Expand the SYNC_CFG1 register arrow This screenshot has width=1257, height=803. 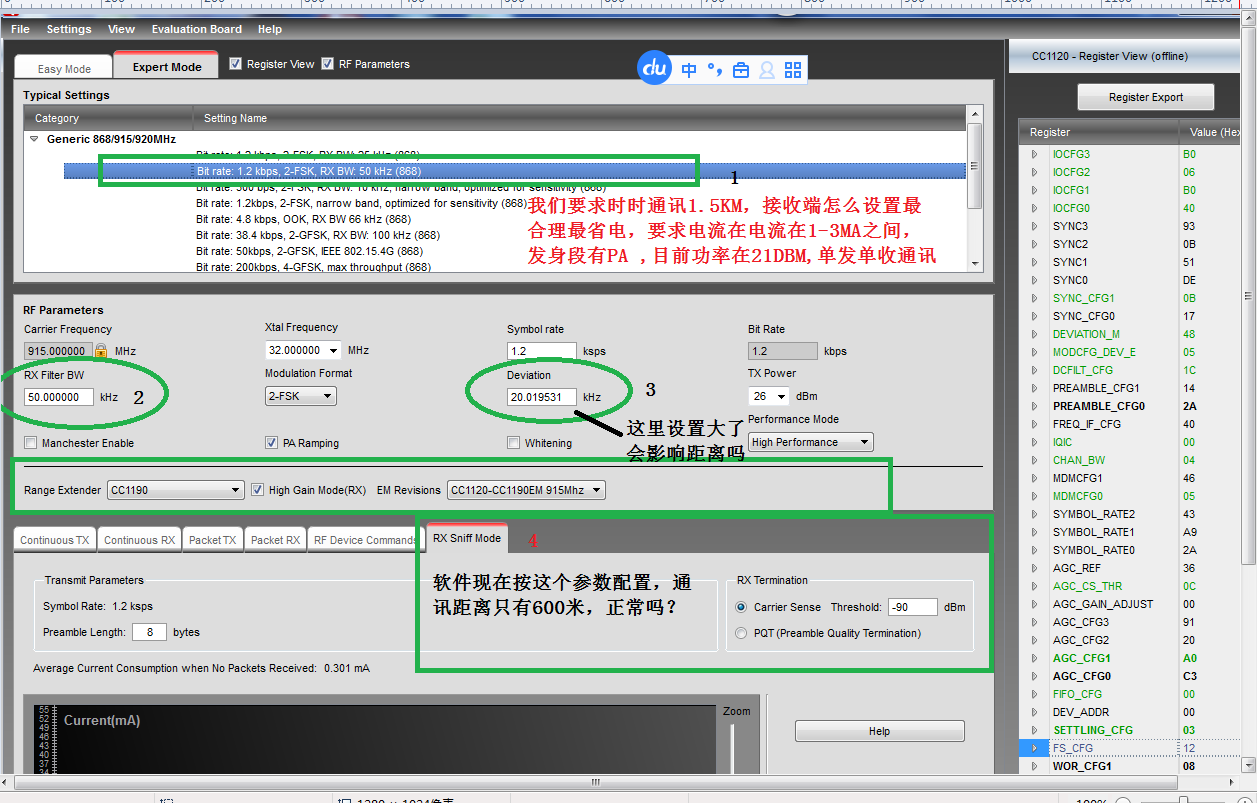(x=1035, y=298)
